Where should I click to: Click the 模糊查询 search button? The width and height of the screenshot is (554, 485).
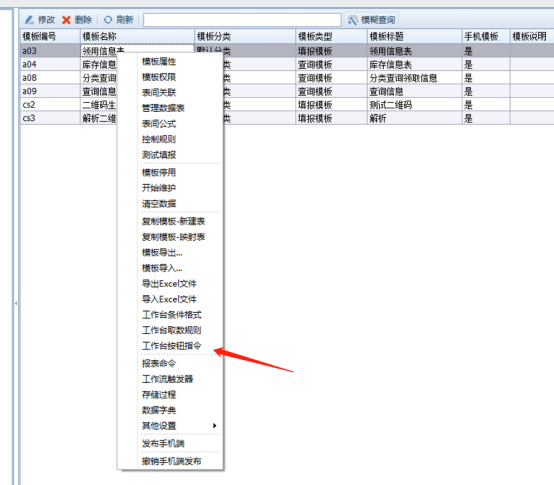click(x=371, y=20)
